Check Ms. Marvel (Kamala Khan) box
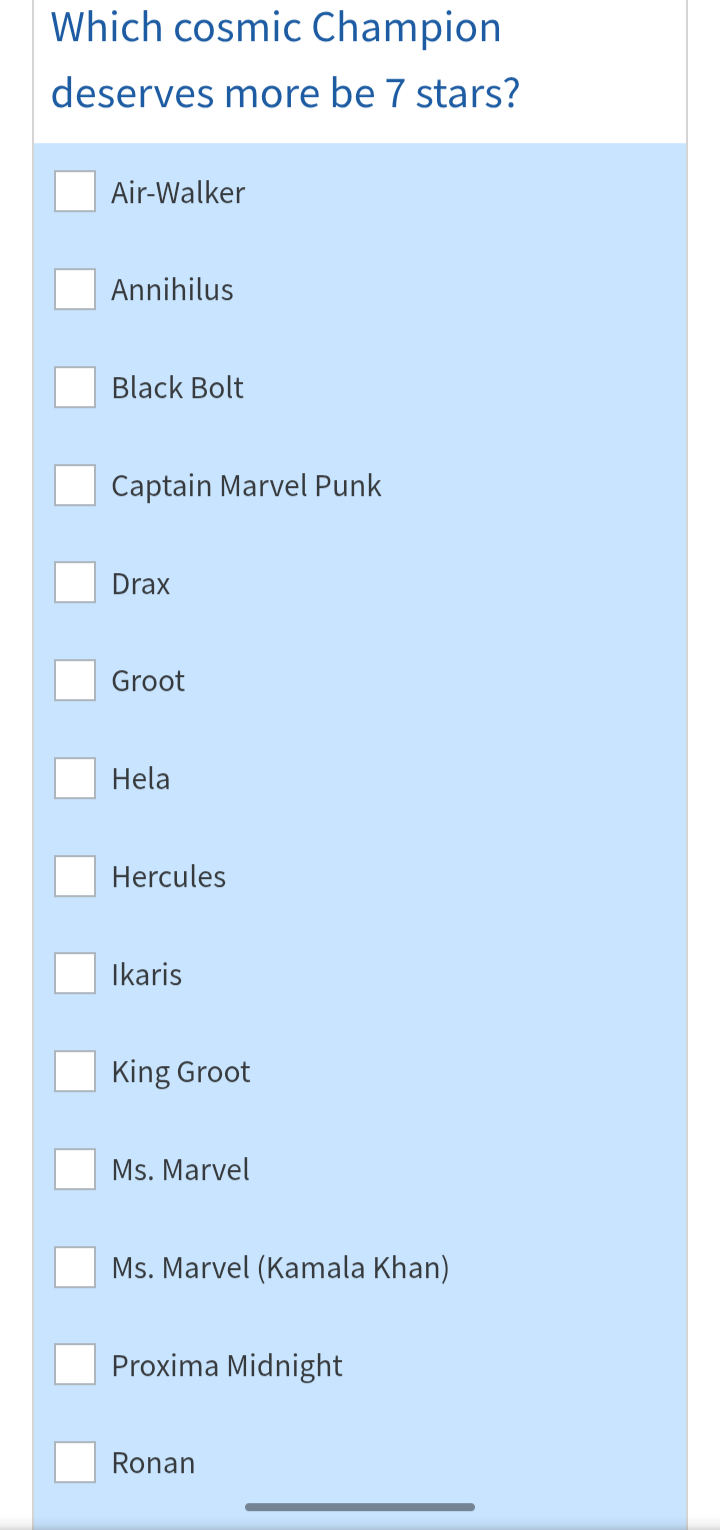 click(75, 1268)
